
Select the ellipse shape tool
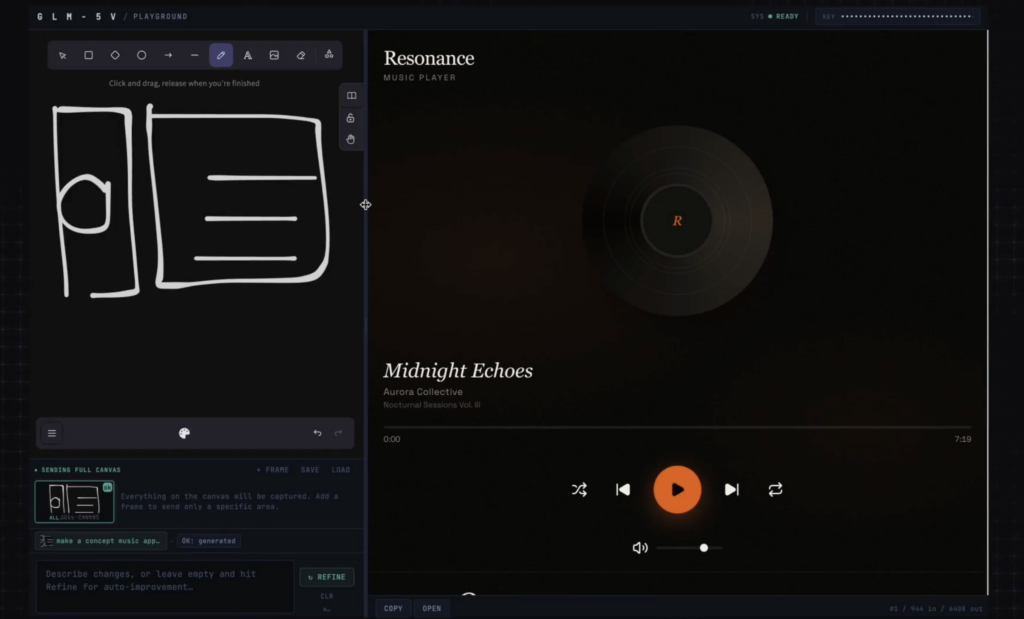tap(142, 56)
